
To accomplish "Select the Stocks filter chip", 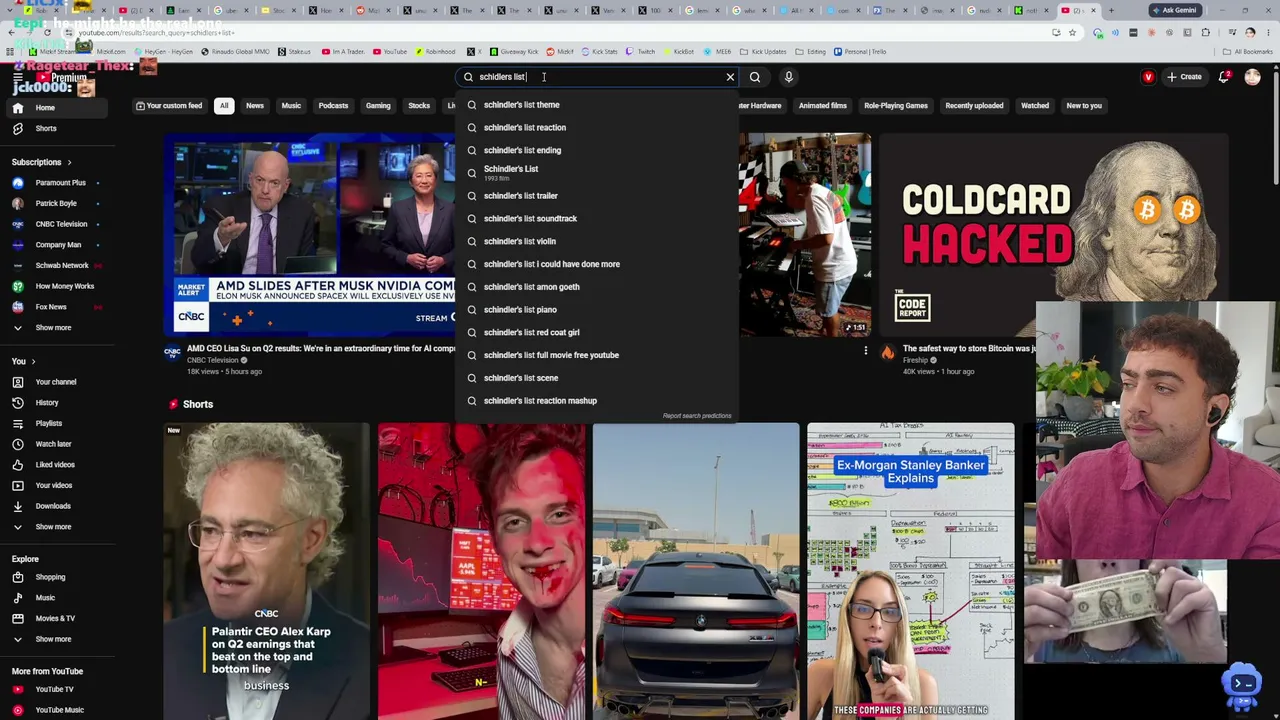I will click(x=419, y=106).
